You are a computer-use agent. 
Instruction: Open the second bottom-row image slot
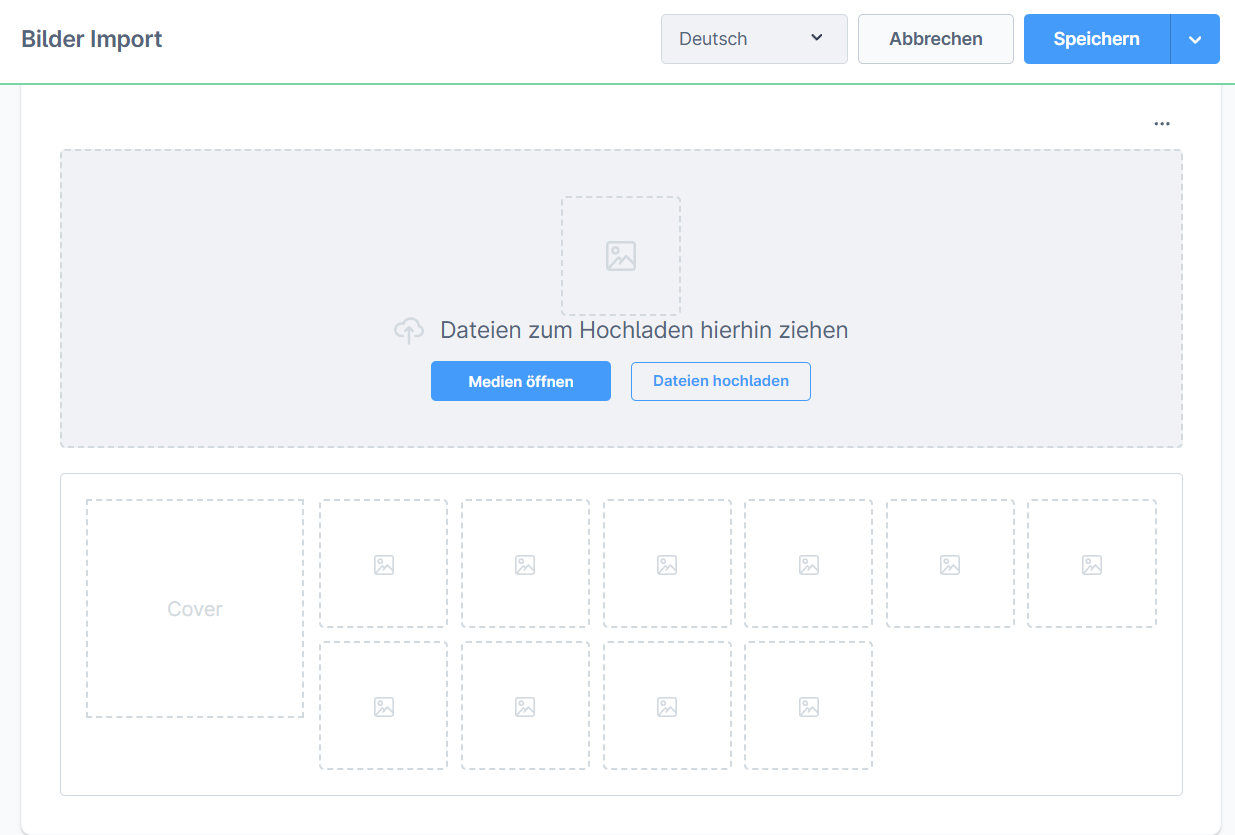click(x=525, y=705)
